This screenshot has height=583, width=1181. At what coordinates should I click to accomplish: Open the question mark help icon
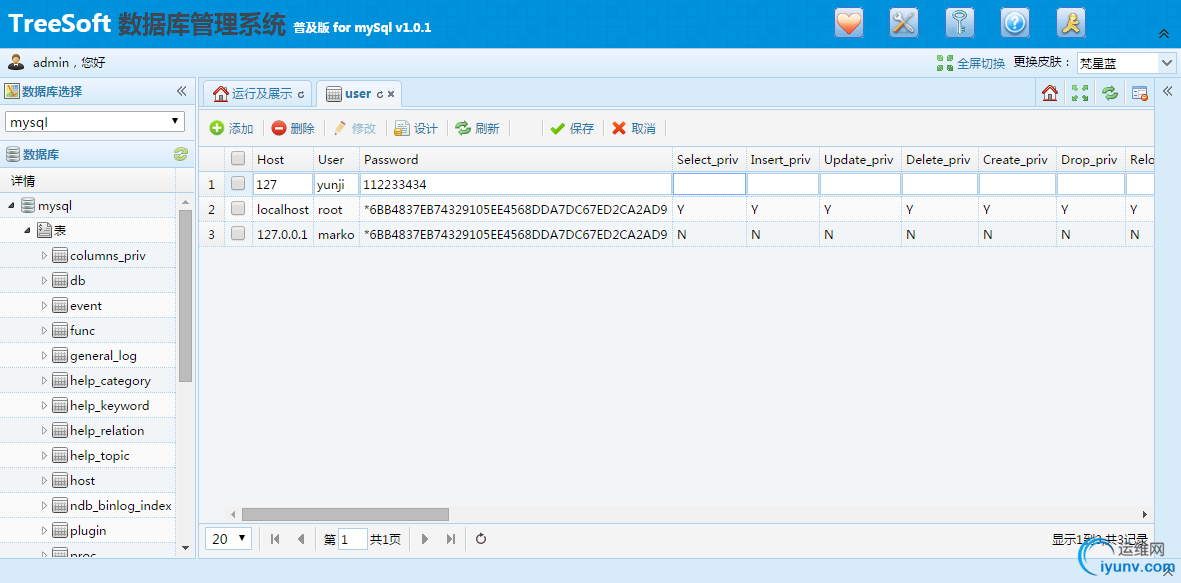click(x=1015, y=23)
